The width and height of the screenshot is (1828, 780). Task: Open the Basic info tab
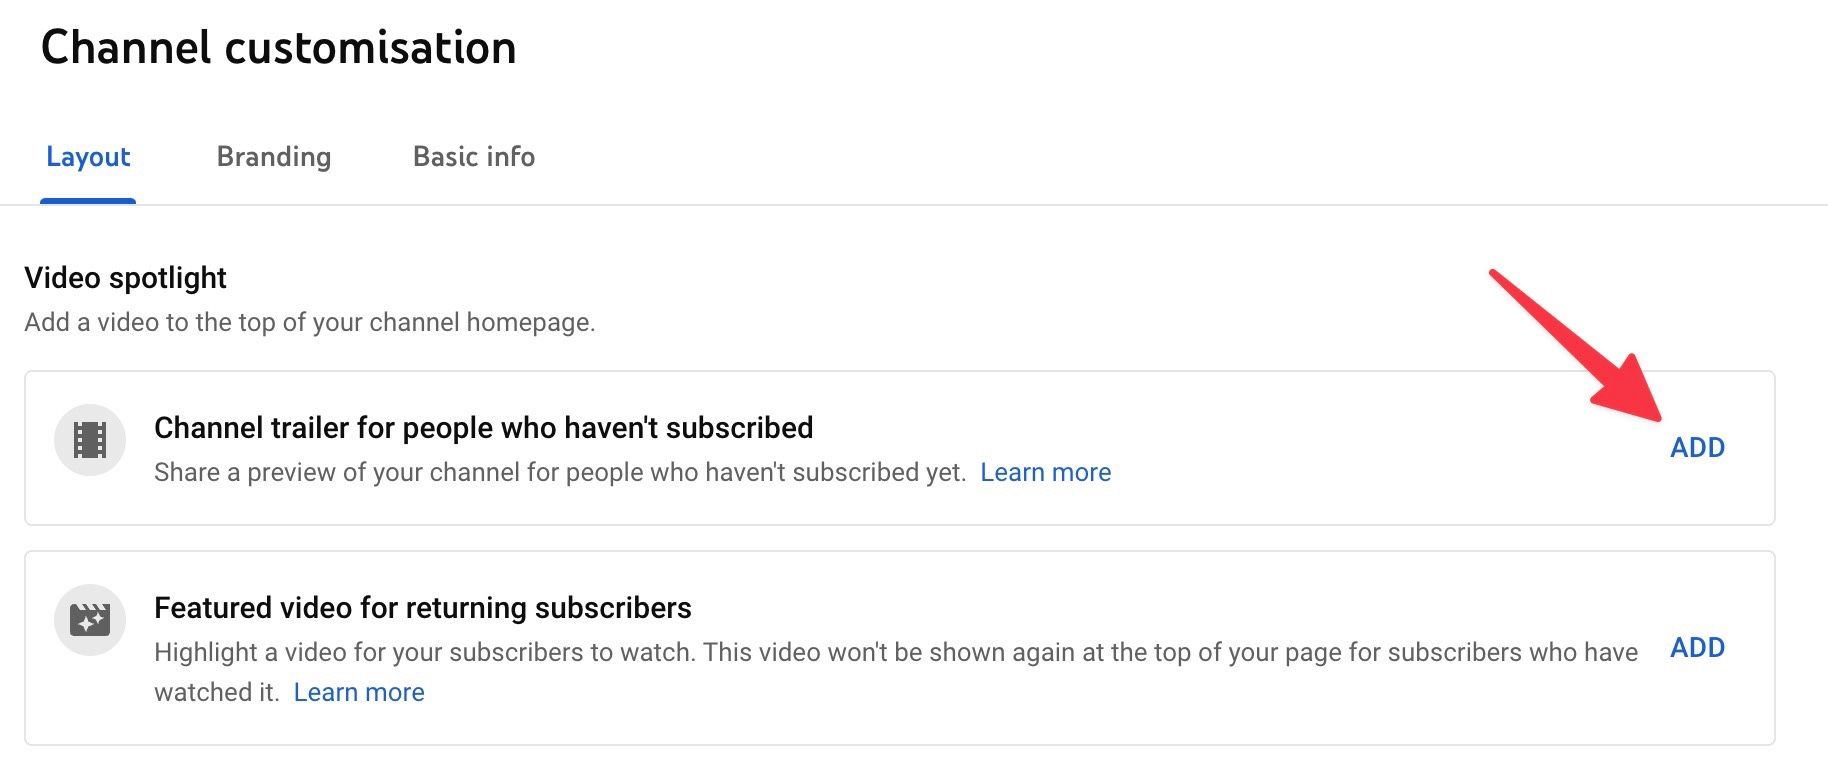[x=474, y=157]
